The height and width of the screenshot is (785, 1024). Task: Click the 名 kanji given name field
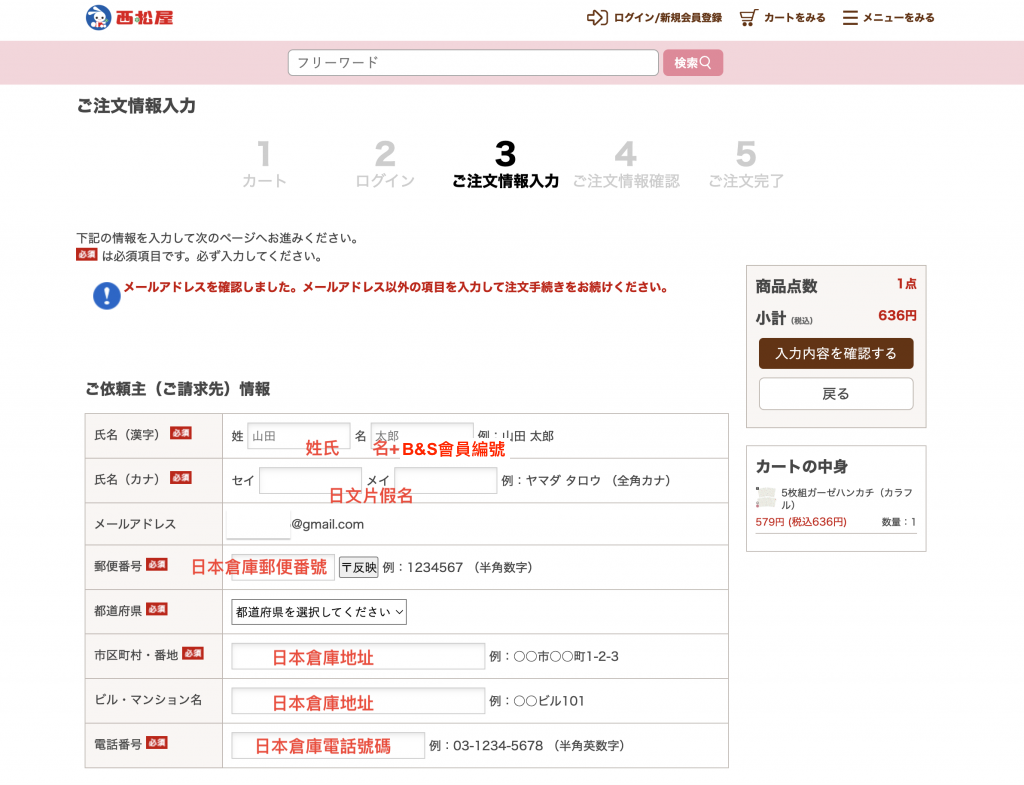(x=421, y=436)
